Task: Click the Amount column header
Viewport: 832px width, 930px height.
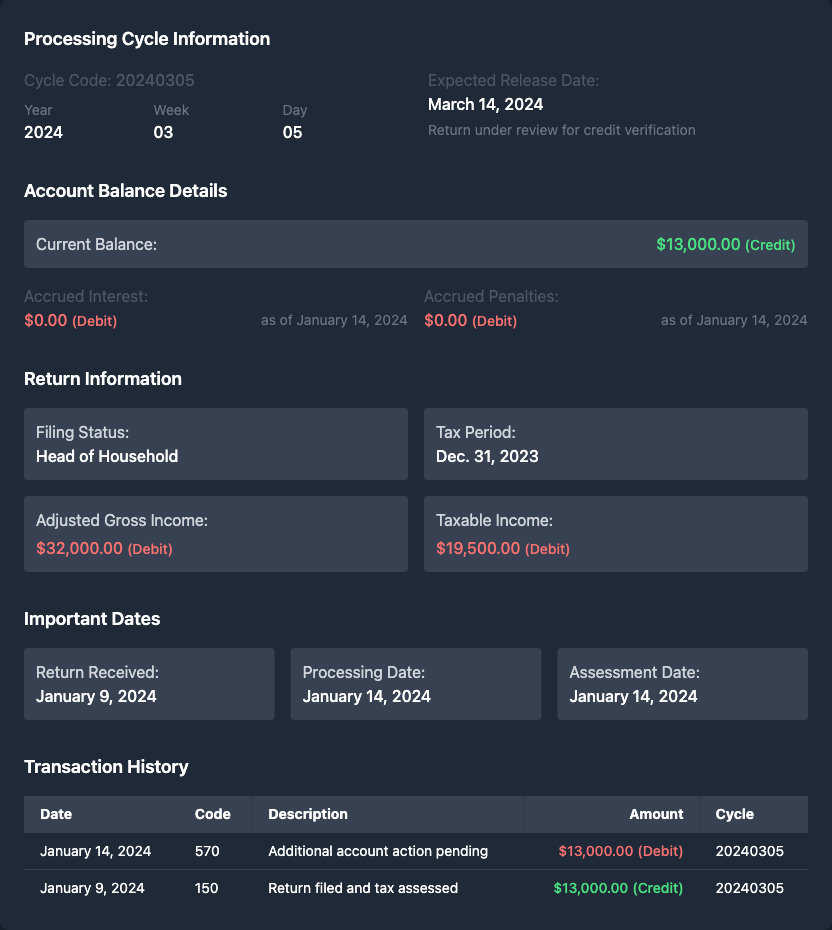Action: tap(656, 814)
